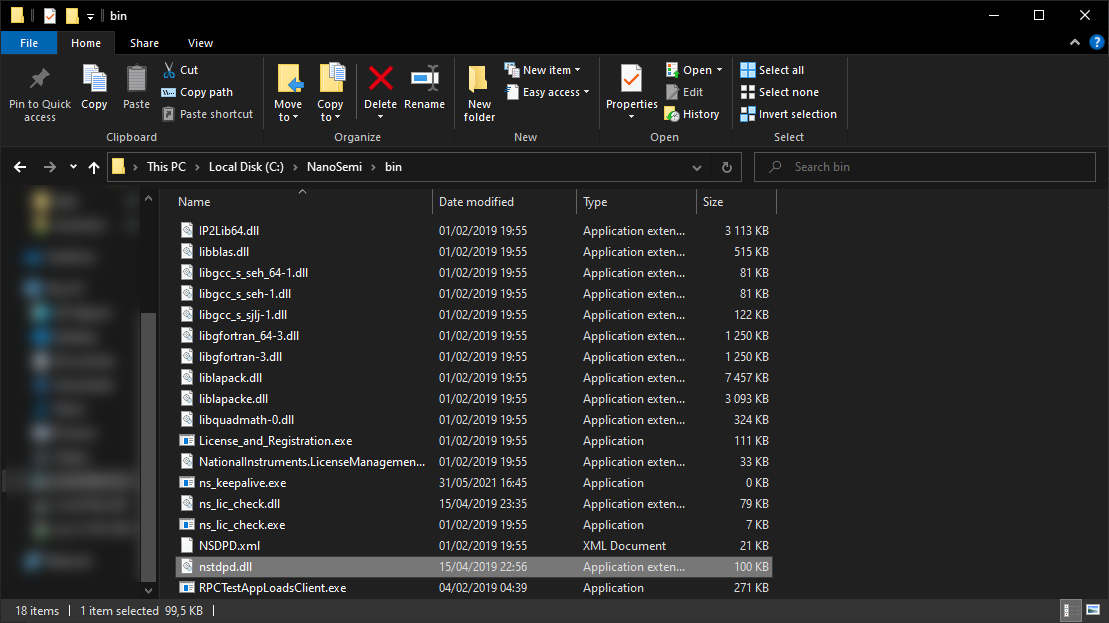Image resolution: width=1109 pixels, height=623 pixels.
Task: Sort files by Date modified column
Action: point(504,202)
